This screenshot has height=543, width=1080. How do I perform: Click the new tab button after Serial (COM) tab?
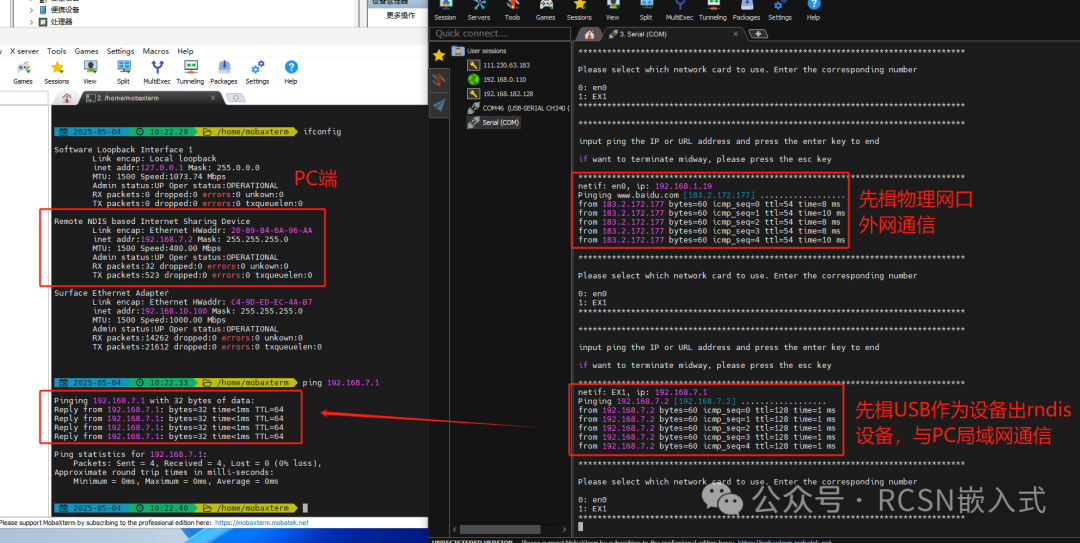coord(758,34)
